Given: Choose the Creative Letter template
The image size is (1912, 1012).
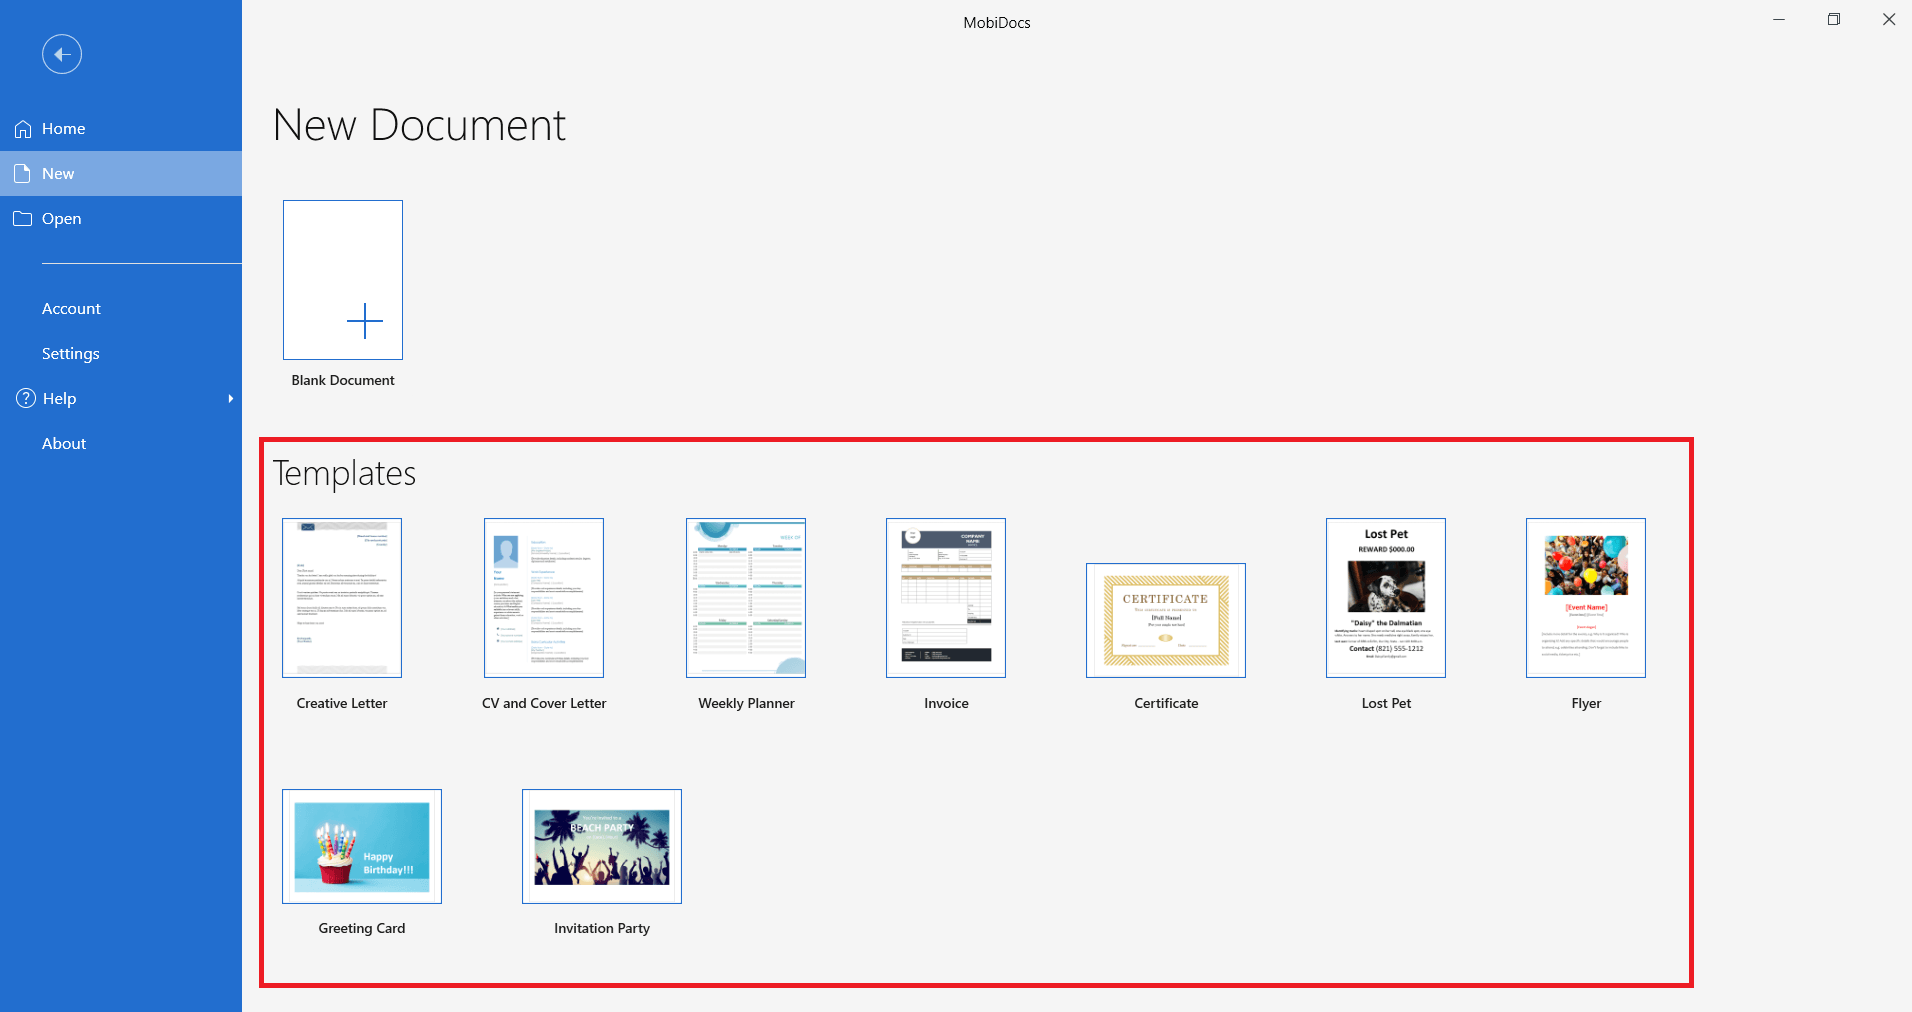Looking at the screenshot, I should click(342, 598).
